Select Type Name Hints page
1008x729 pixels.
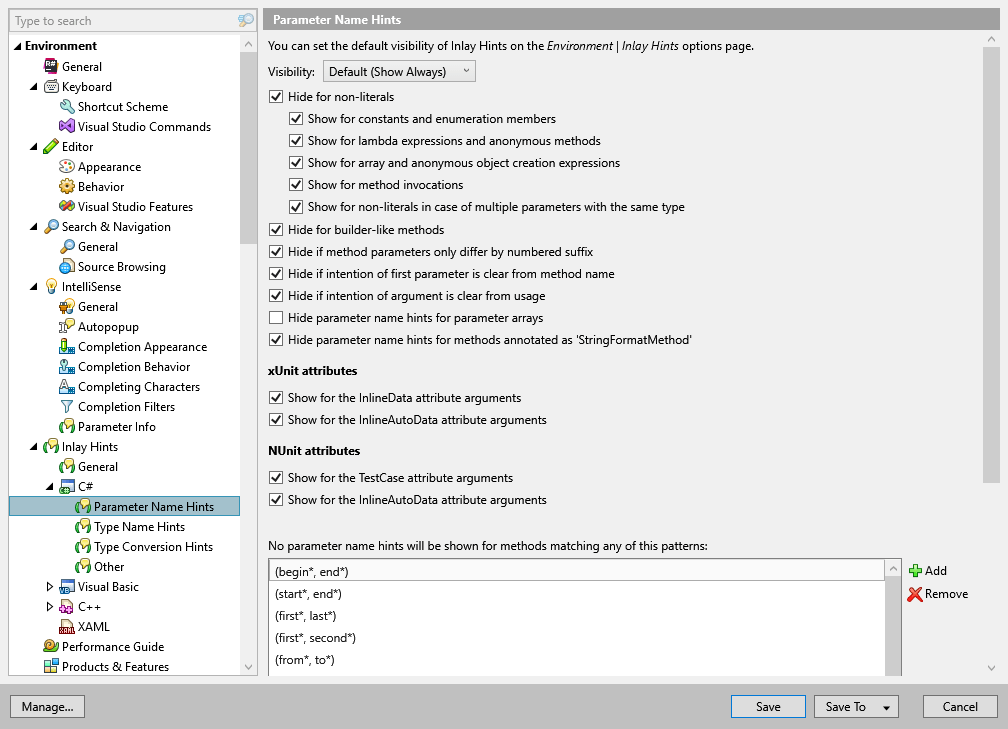click(140, 526)
